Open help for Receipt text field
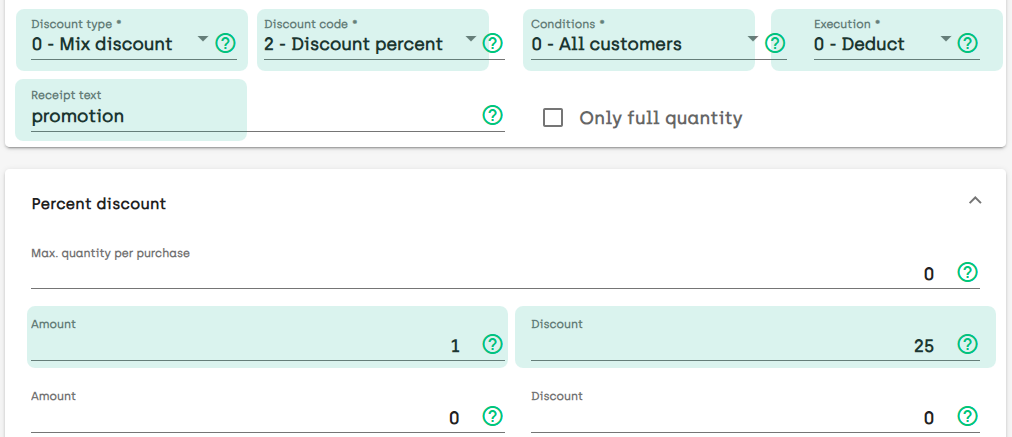Image resolution: width=1012 pixels, height=437 pixels. (492, 115)
